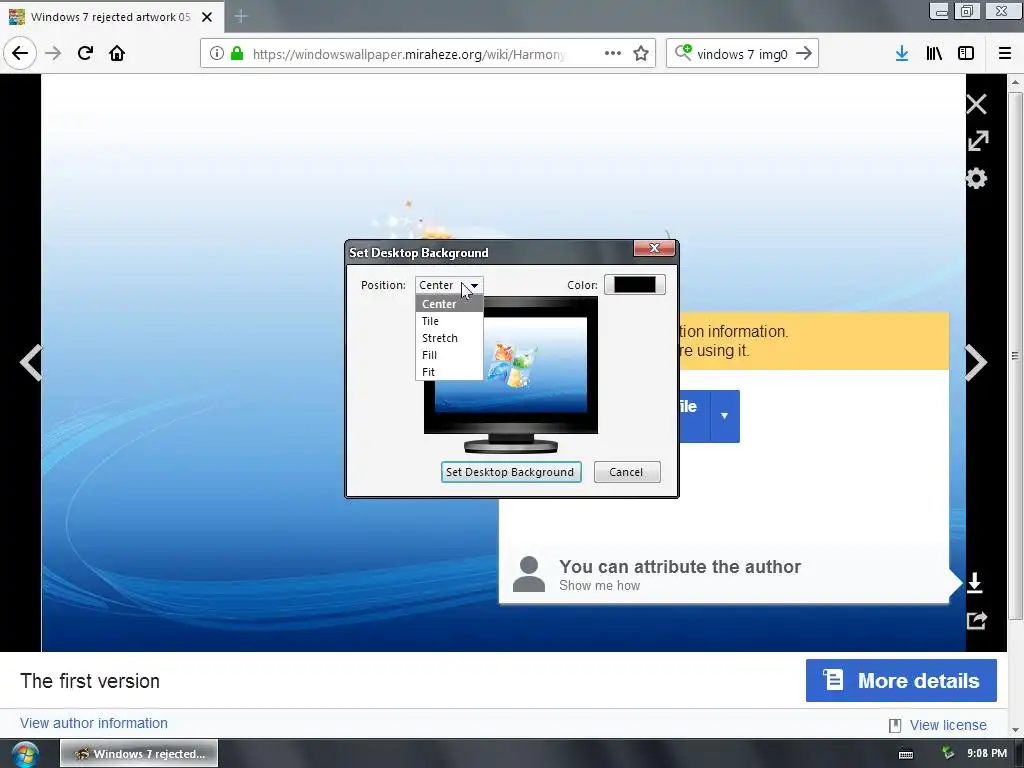Choose Fill in position list
Image resolution: width=1024 pixels, height=768 pixels.
click(449, 355)
